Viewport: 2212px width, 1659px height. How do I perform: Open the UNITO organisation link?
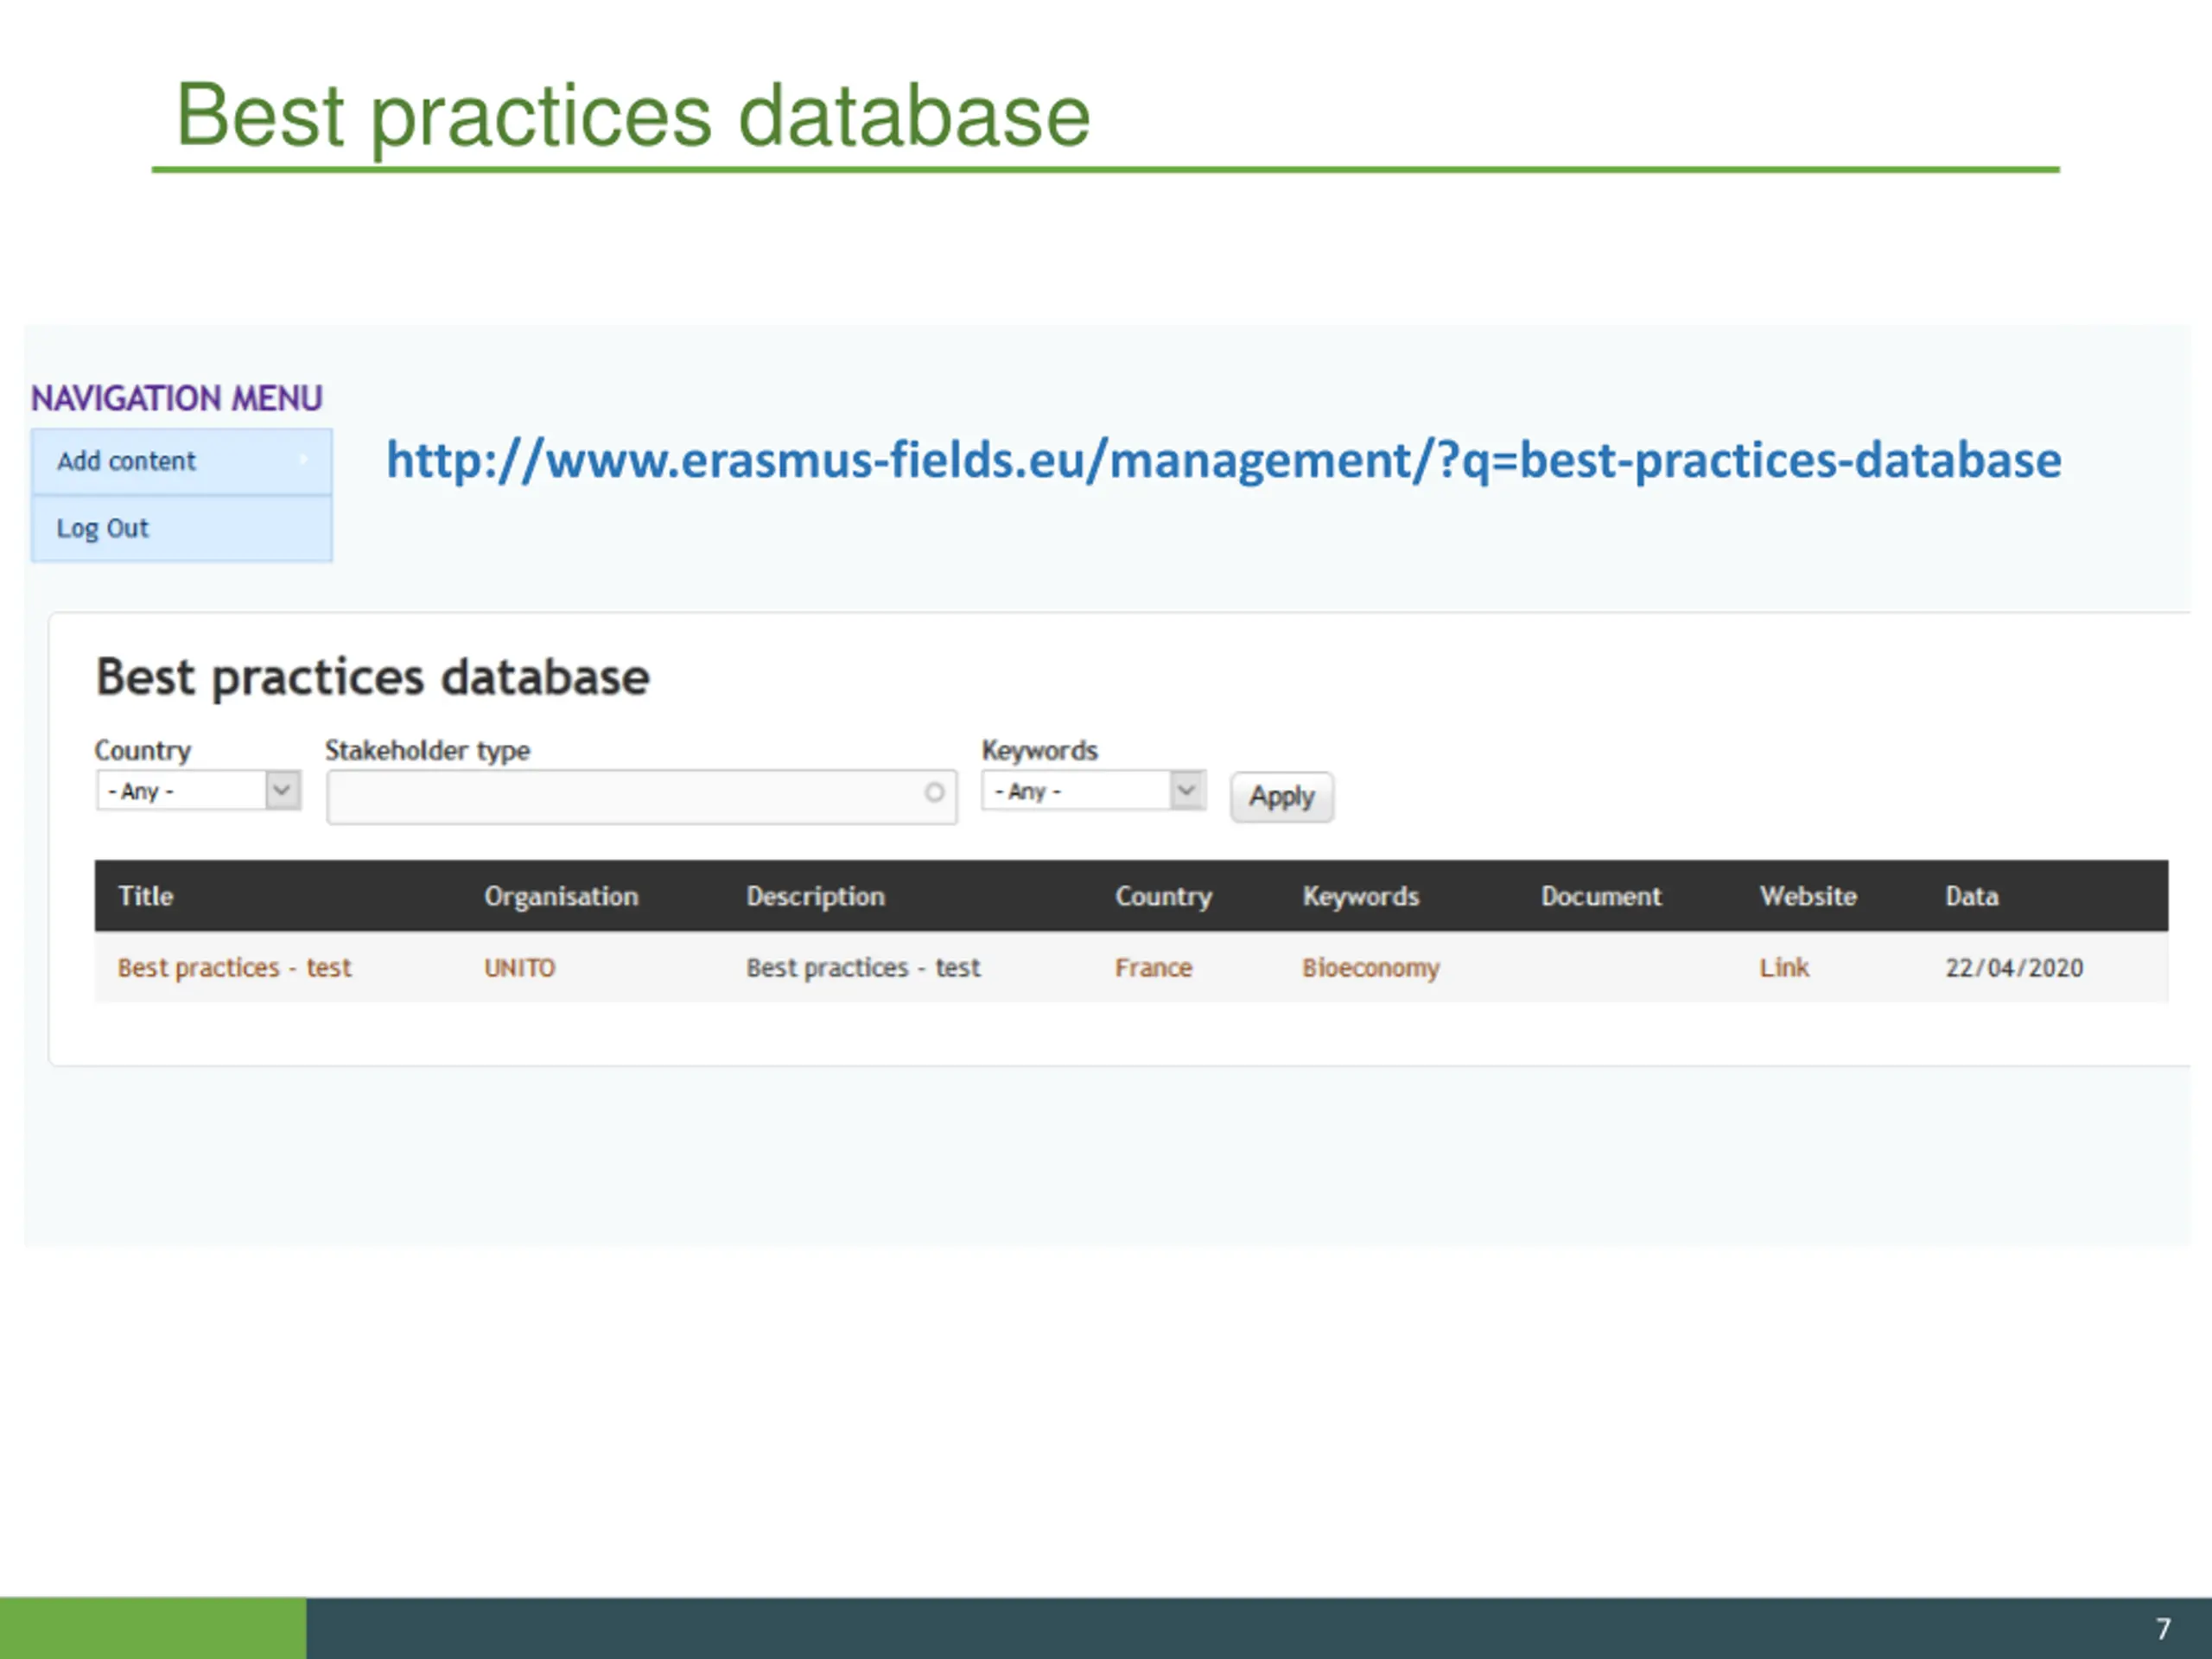[x=519, y=968]
